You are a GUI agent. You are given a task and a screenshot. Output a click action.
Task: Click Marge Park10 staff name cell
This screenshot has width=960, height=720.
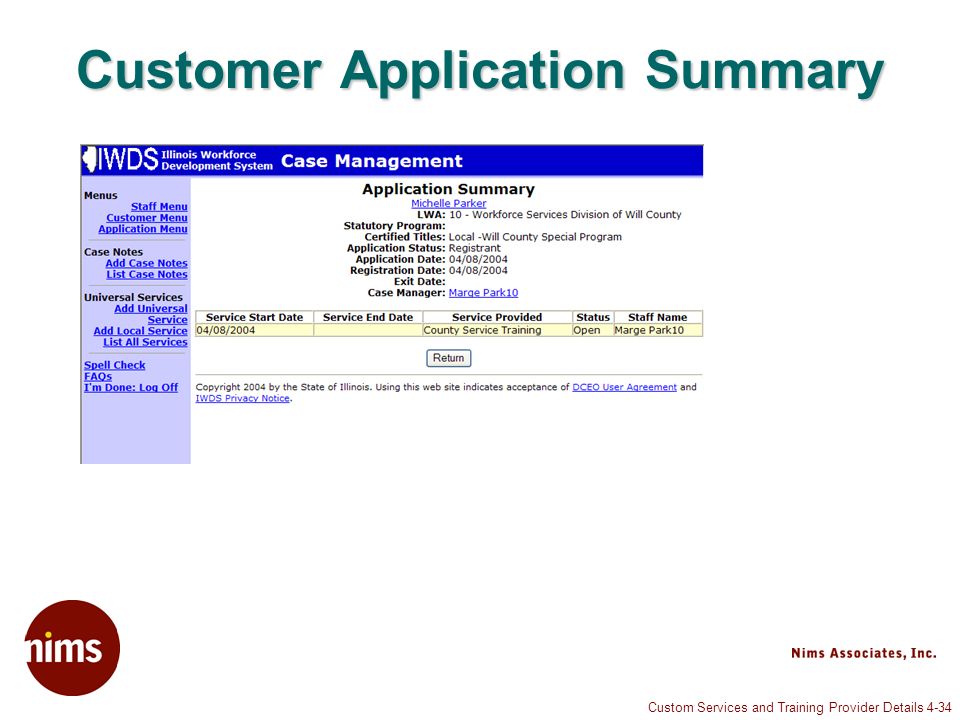(x=658, y=330)
